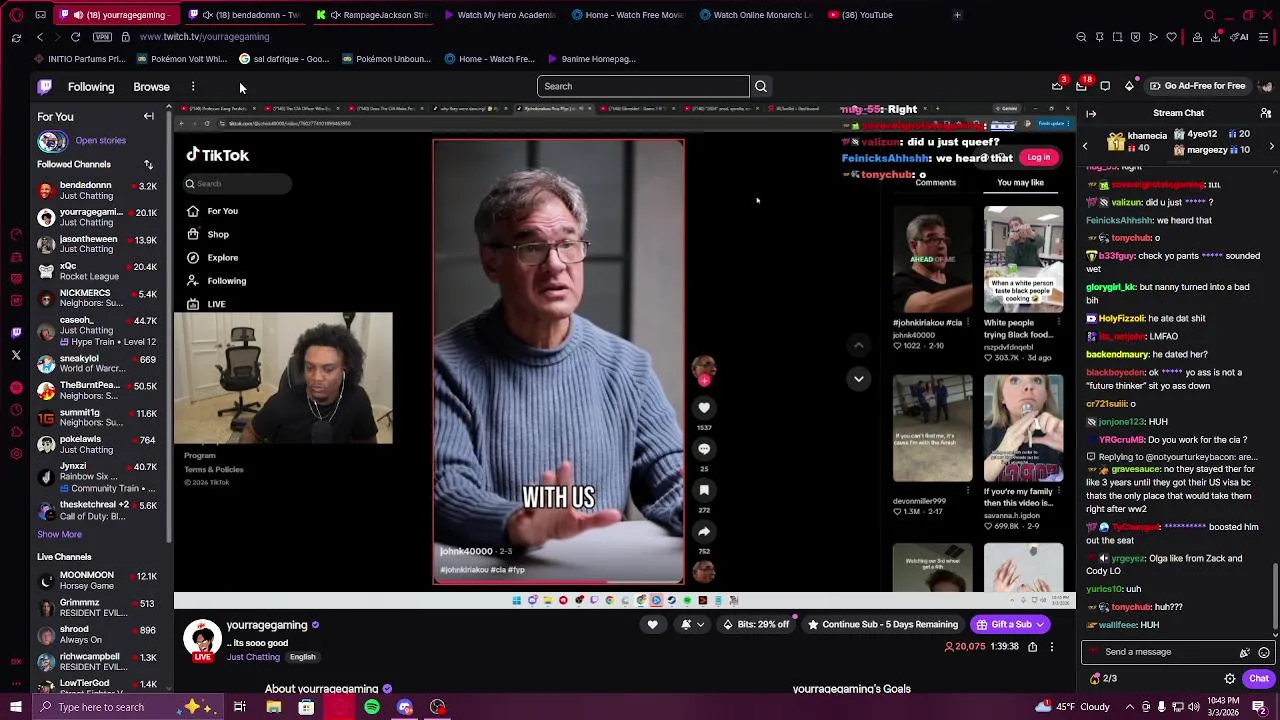
Task: Open Opera sidebar settings gear
Action: [16, 454]
